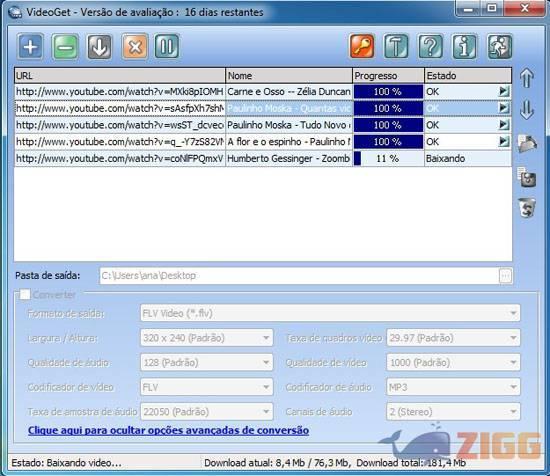Click the copy-and-save list icon

(x=527, y=176)
